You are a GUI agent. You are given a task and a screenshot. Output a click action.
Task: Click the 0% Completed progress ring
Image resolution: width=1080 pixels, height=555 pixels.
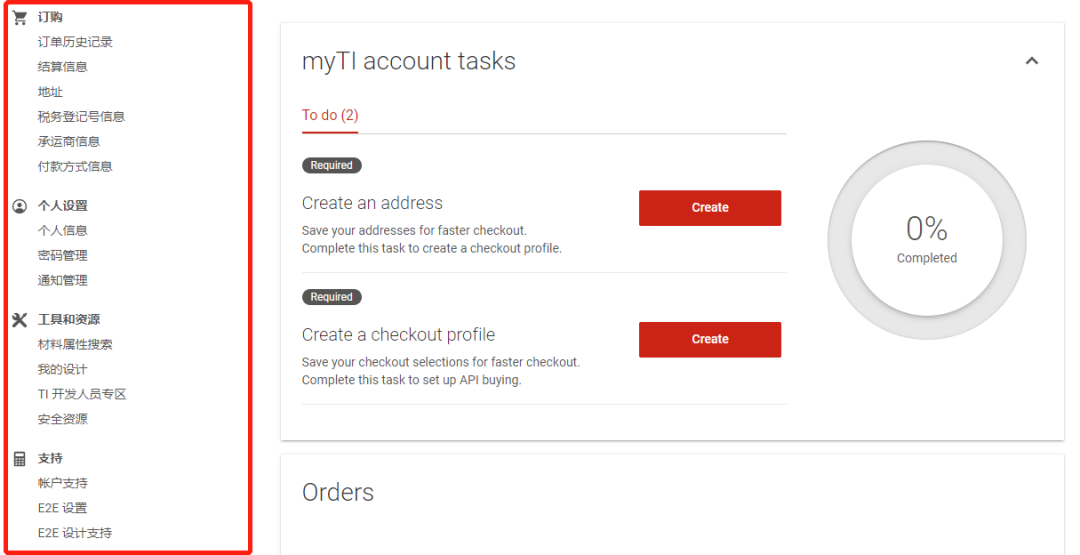click(926, 240)
